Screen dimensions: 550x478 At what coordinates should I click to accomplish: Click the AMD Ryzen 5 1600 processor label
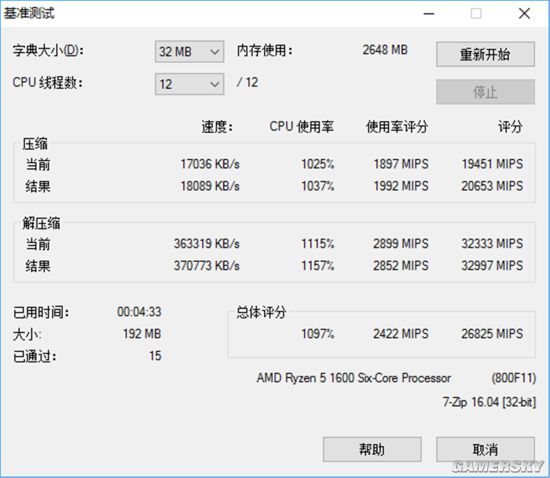click(x=354, y=378)
